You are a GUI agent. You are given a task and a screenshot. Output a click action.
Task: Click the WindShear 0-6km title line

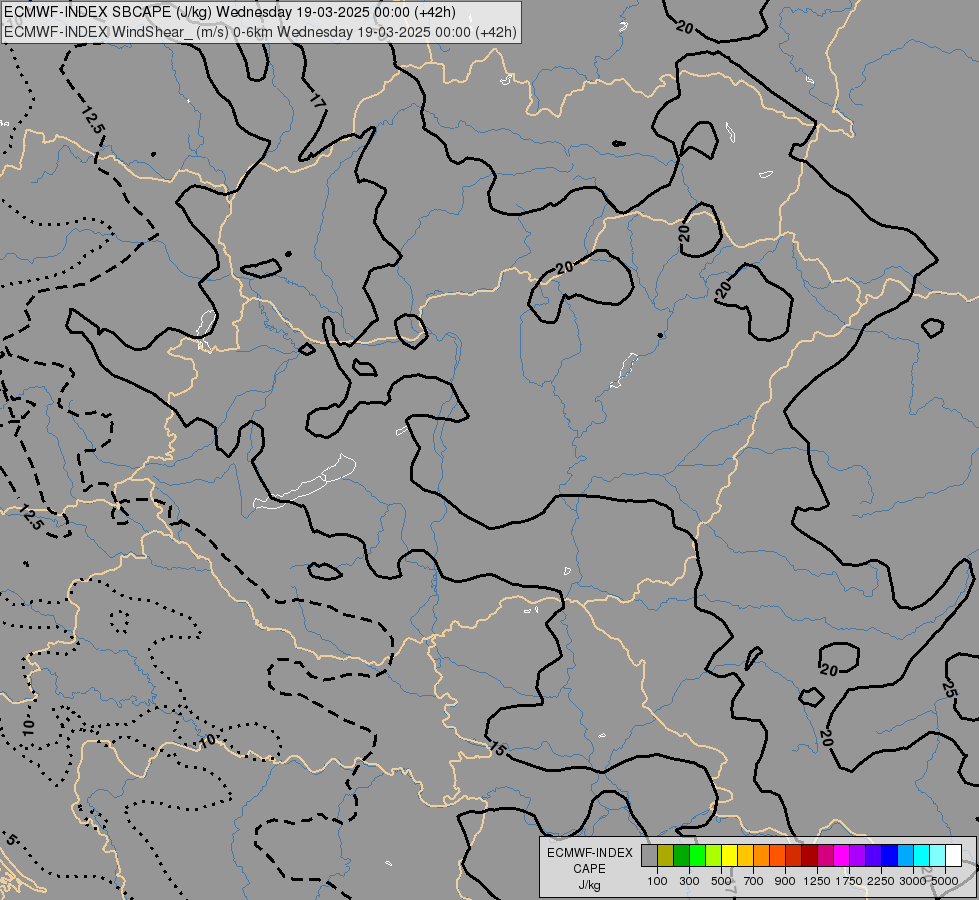pos(261,32)
